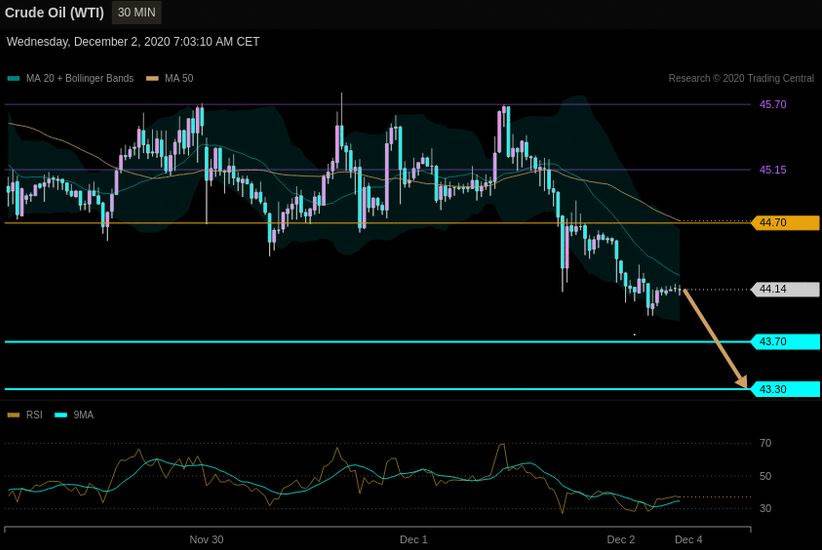This screenshot has width=822, height=550.
Task: Click the RSI legend label
Action: (x=34, y=415)
